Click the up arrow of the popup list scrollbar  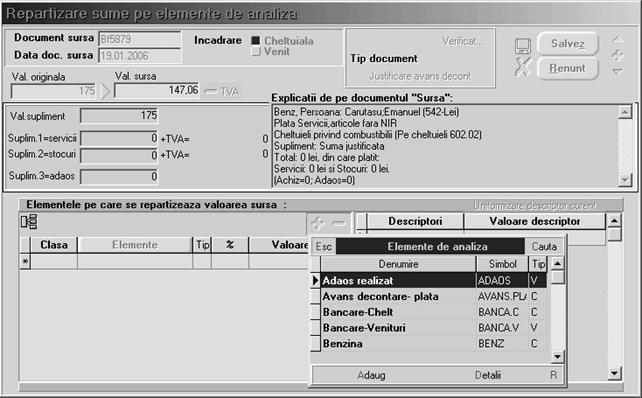coord(557,263)
